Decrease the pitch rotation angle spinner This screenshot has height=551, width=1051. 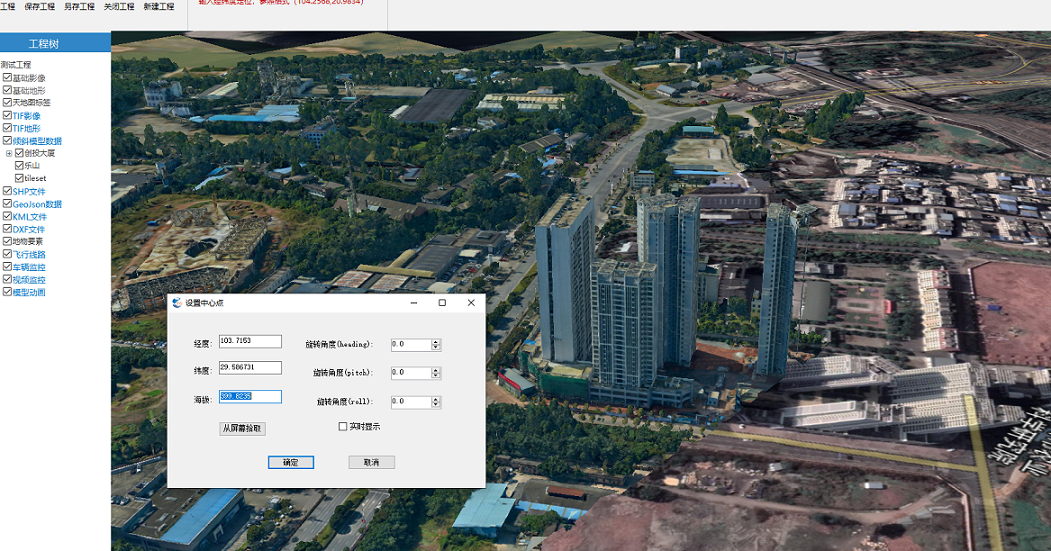tap(435, 376)
